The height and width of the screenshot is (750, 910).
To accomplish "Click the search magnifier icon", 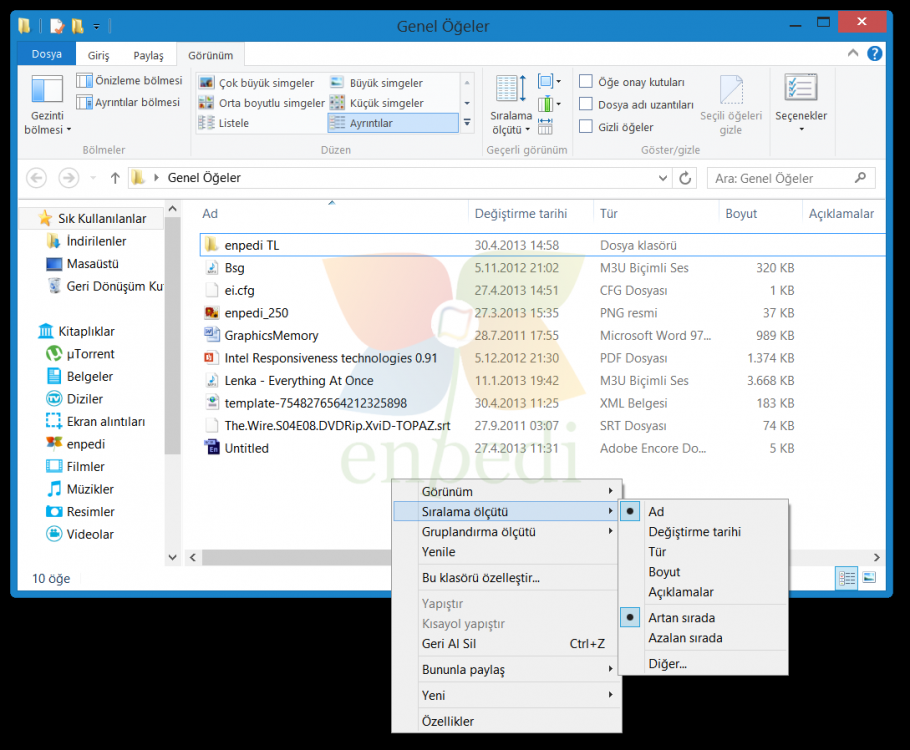I will pyautogui.click(x=861, y=178).
